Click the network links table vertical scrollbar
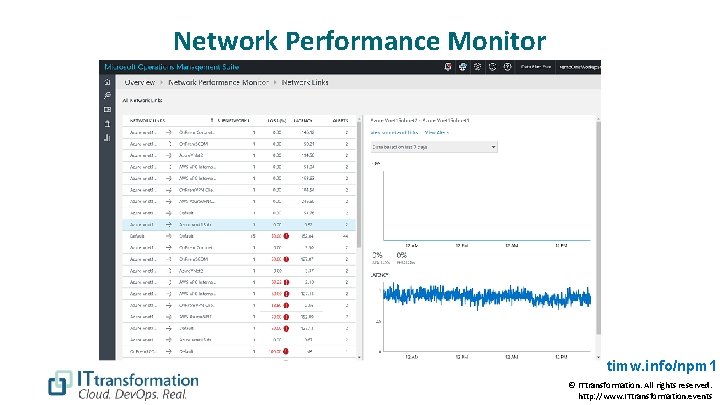This screenshot has height=405, width=720. tap(359, 184)
